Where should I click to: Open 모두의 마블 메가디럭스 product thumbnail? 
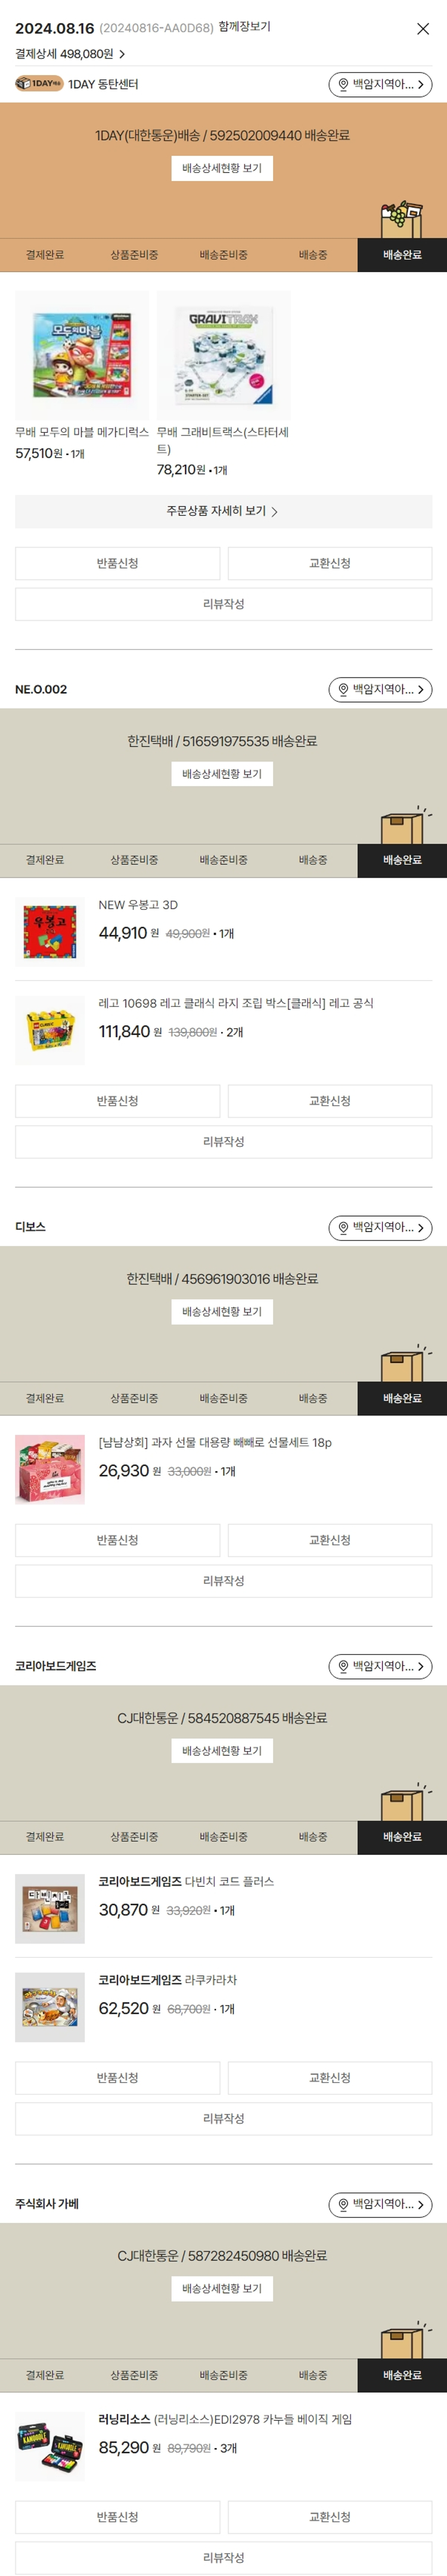82,355
